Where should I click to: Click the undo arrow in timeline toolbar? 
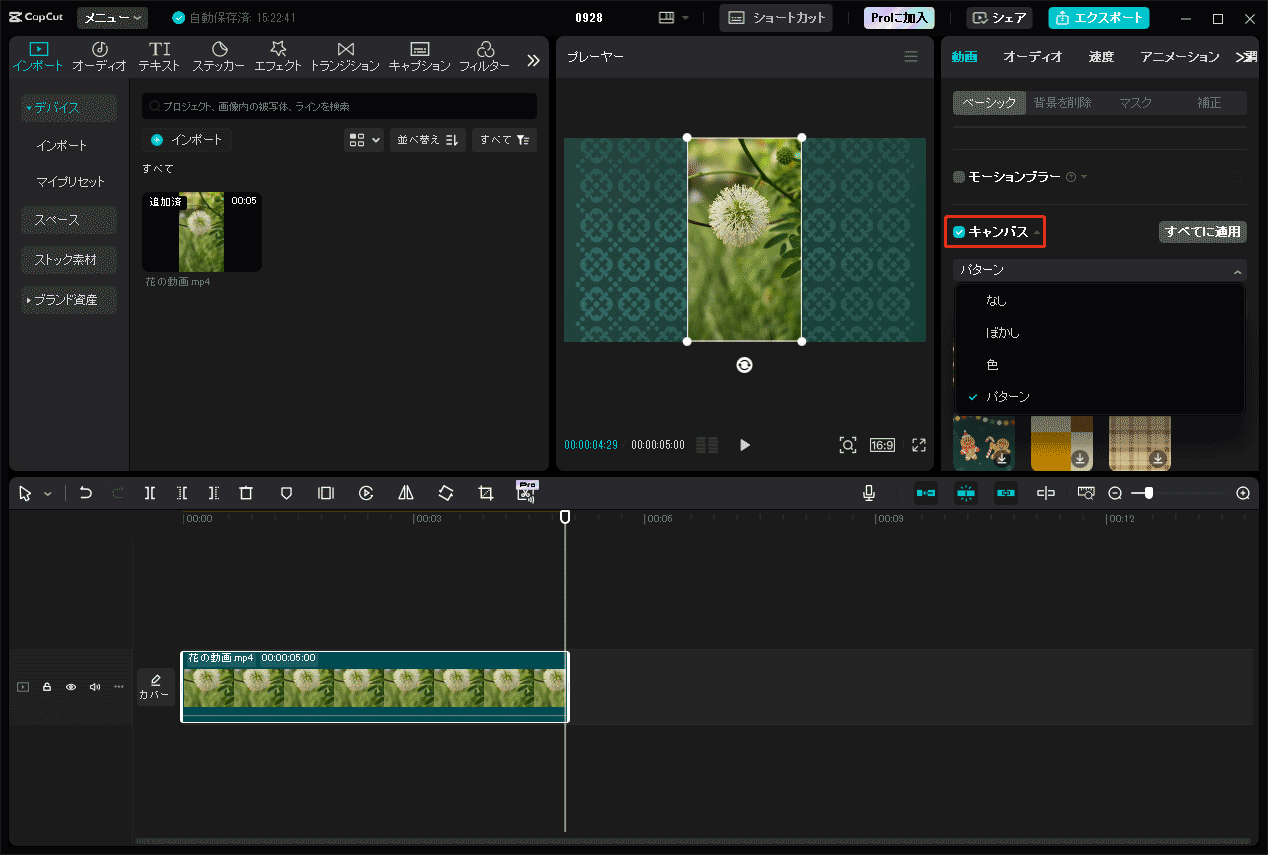pos(86,493)
